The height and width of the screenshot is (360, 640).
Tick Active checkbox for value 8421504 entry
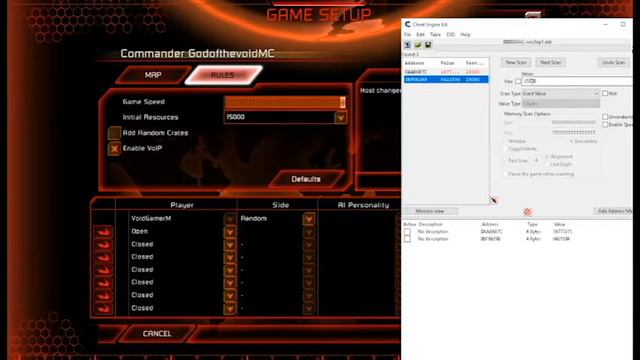tap(407, 239)
